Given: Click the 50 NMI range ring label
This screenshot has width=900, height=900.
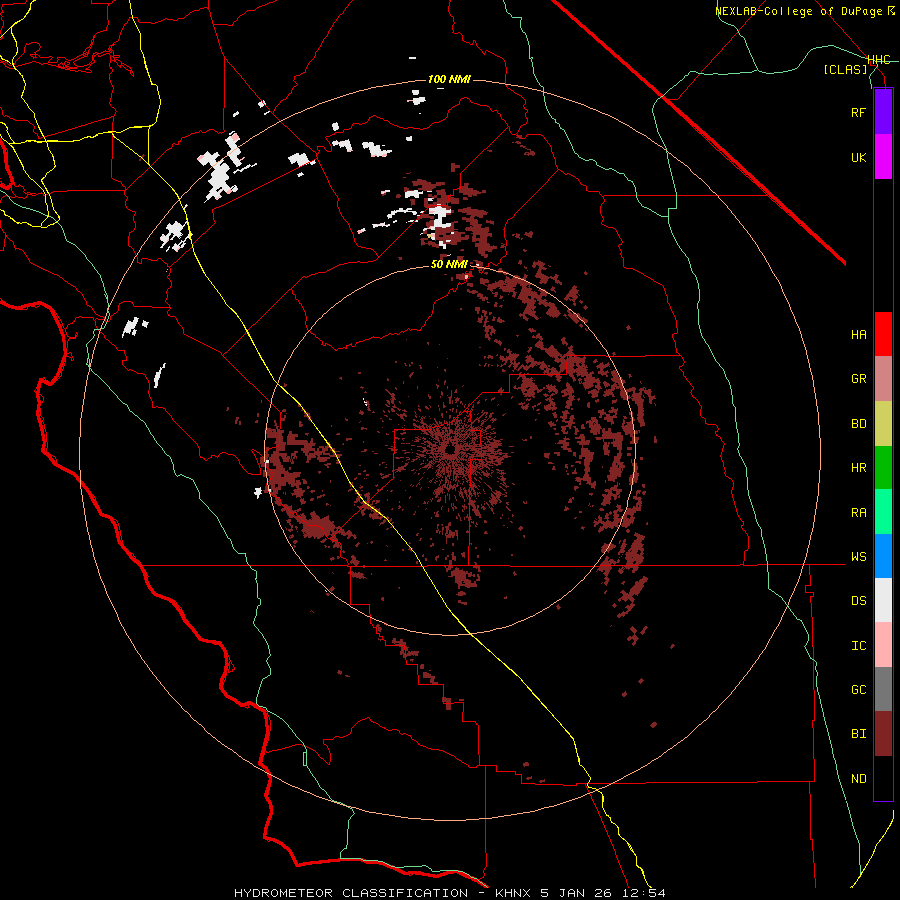Looking at the screenshot, I should tap(449, 264).
